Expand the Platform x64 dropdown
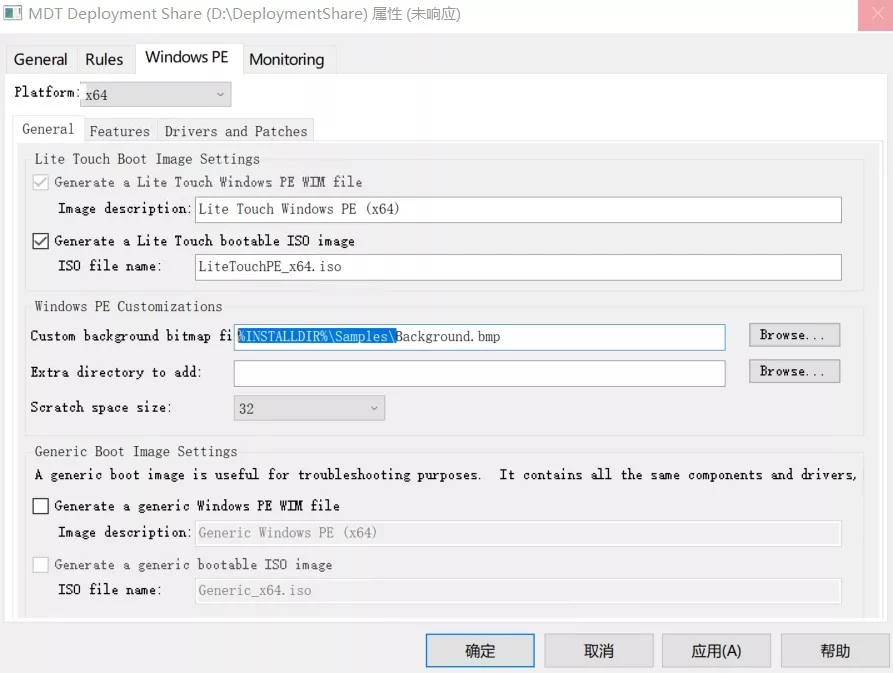The height and width of the screenshot is (673, 893). pos(155,95)
